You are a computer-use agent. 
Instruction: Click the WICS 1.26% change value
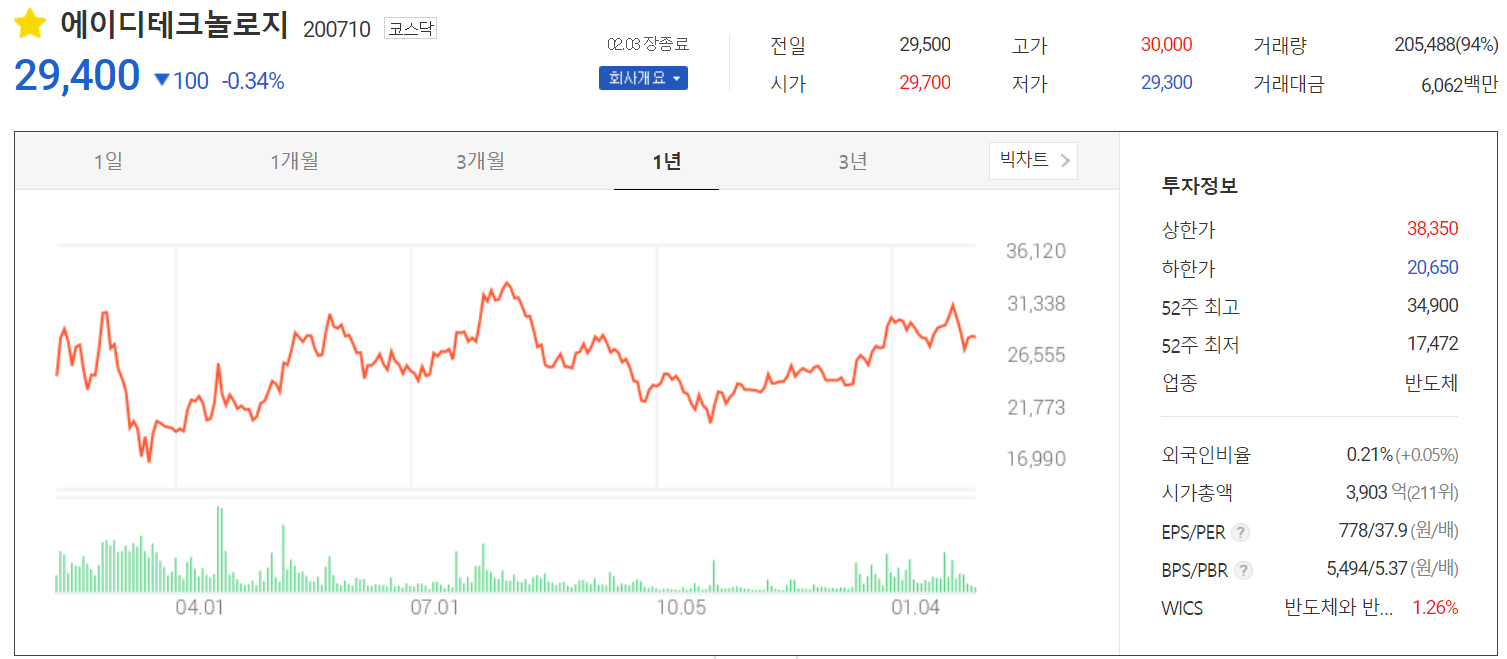point(1435,608)
